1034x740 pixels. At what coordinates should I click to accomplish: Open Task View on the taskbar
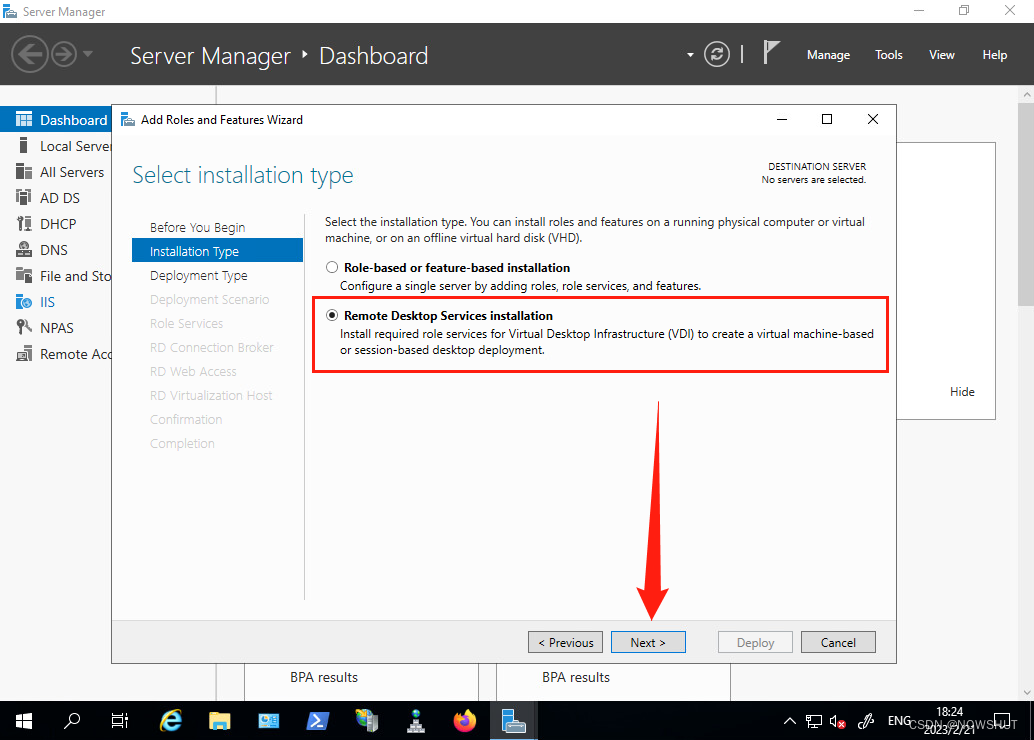point(119,721)
